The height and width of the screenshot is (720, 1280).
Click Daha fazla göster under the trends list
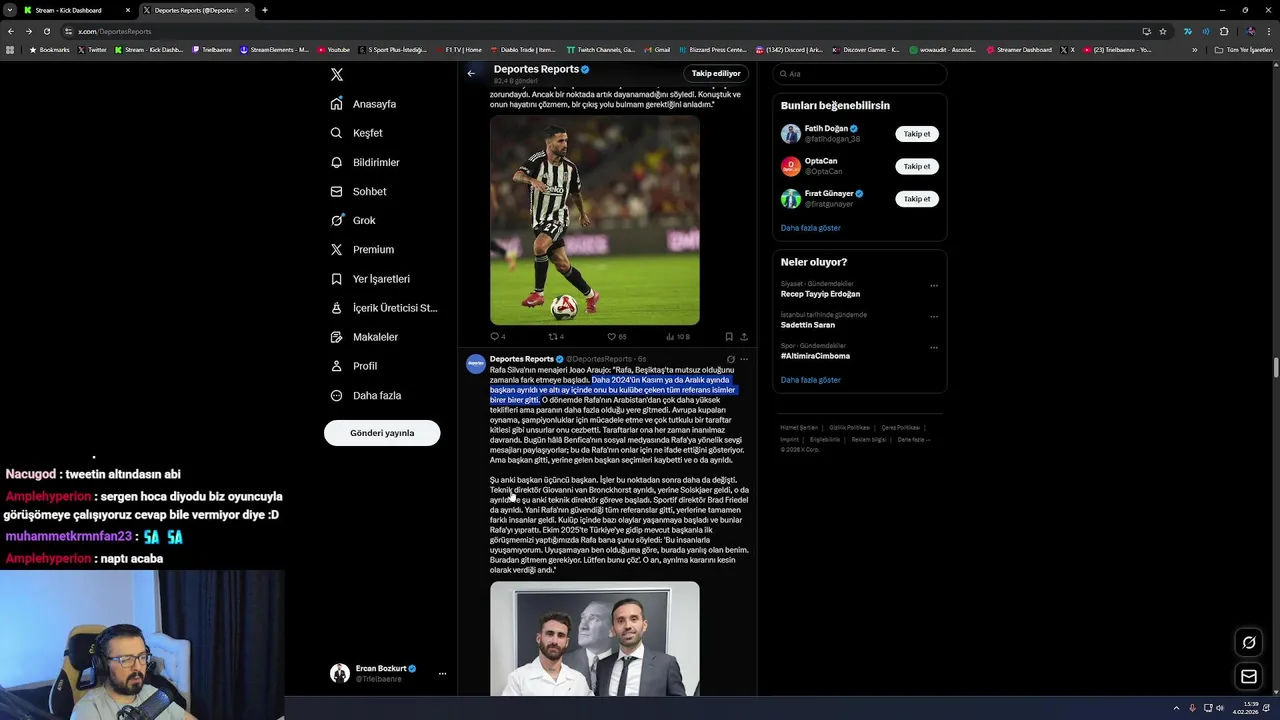click(811, 380)
